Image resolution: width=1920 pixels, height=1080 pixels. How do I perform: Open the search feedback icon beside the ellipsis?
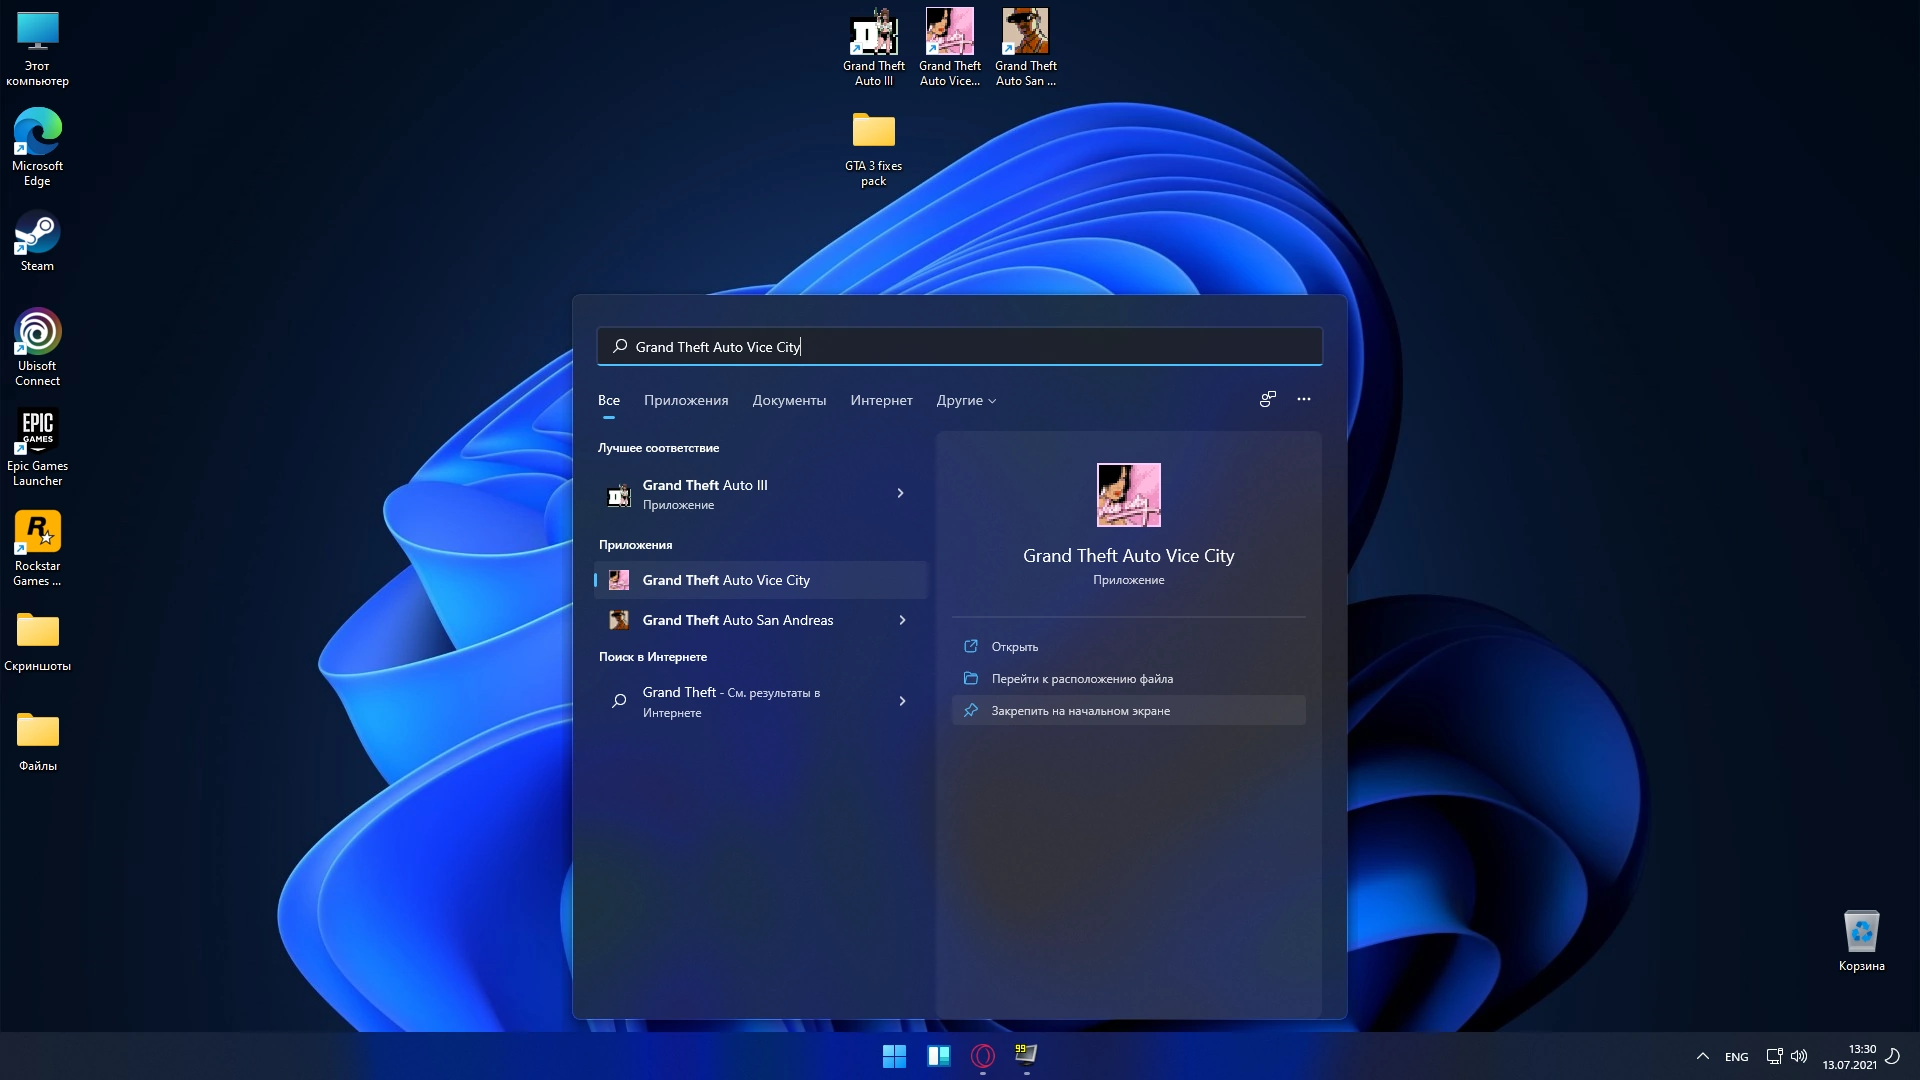1267,399
